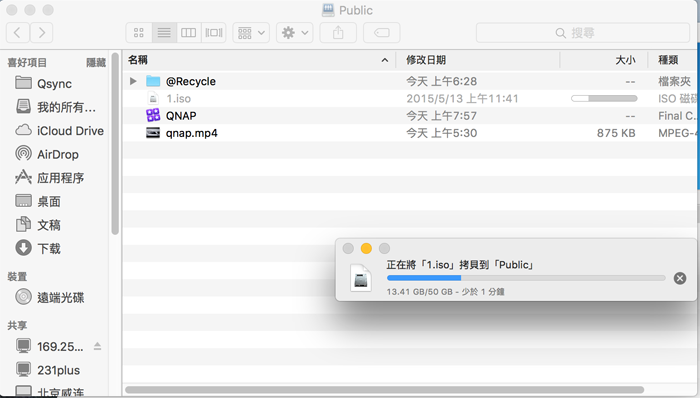Select the @Recycle folder icon
Screen dimensions: 700x398
tap(153, 81)
